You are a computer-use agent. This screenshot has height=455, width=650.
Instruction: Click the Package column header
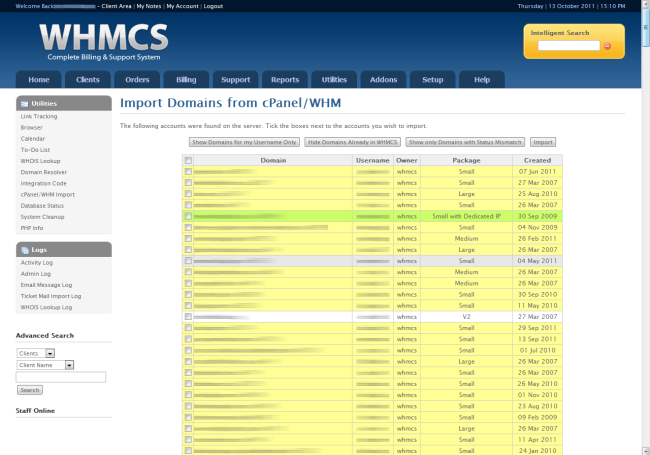[466, 160]
